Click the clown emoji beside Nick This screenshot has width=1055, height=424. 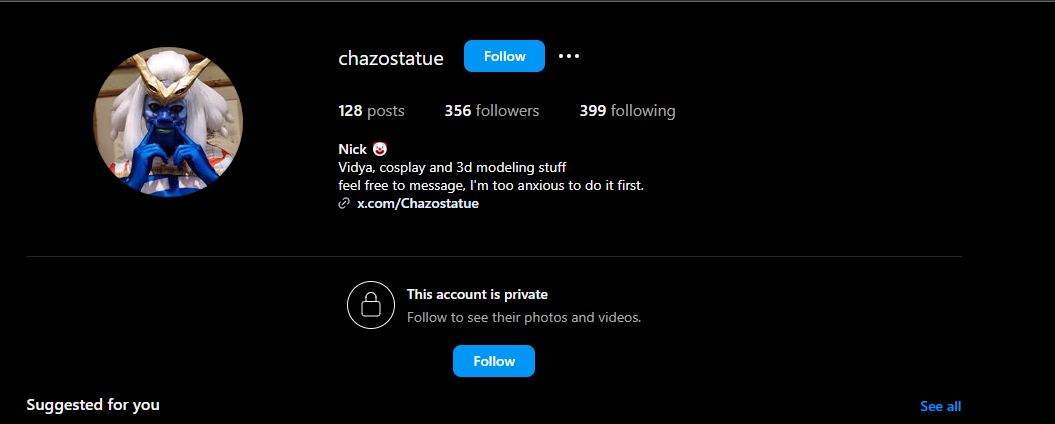(379, 149)
